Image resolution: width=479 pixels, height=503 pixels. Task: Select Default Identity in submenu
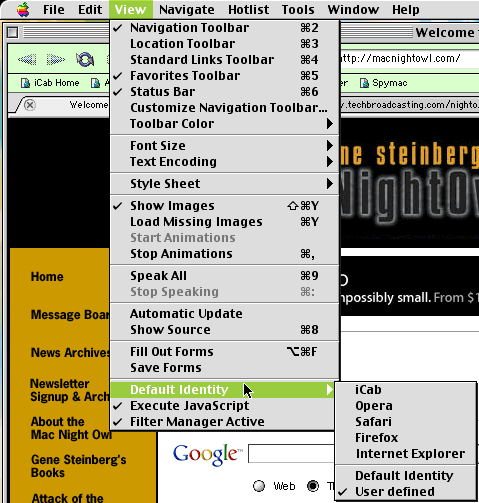click(x=406, y=476)
